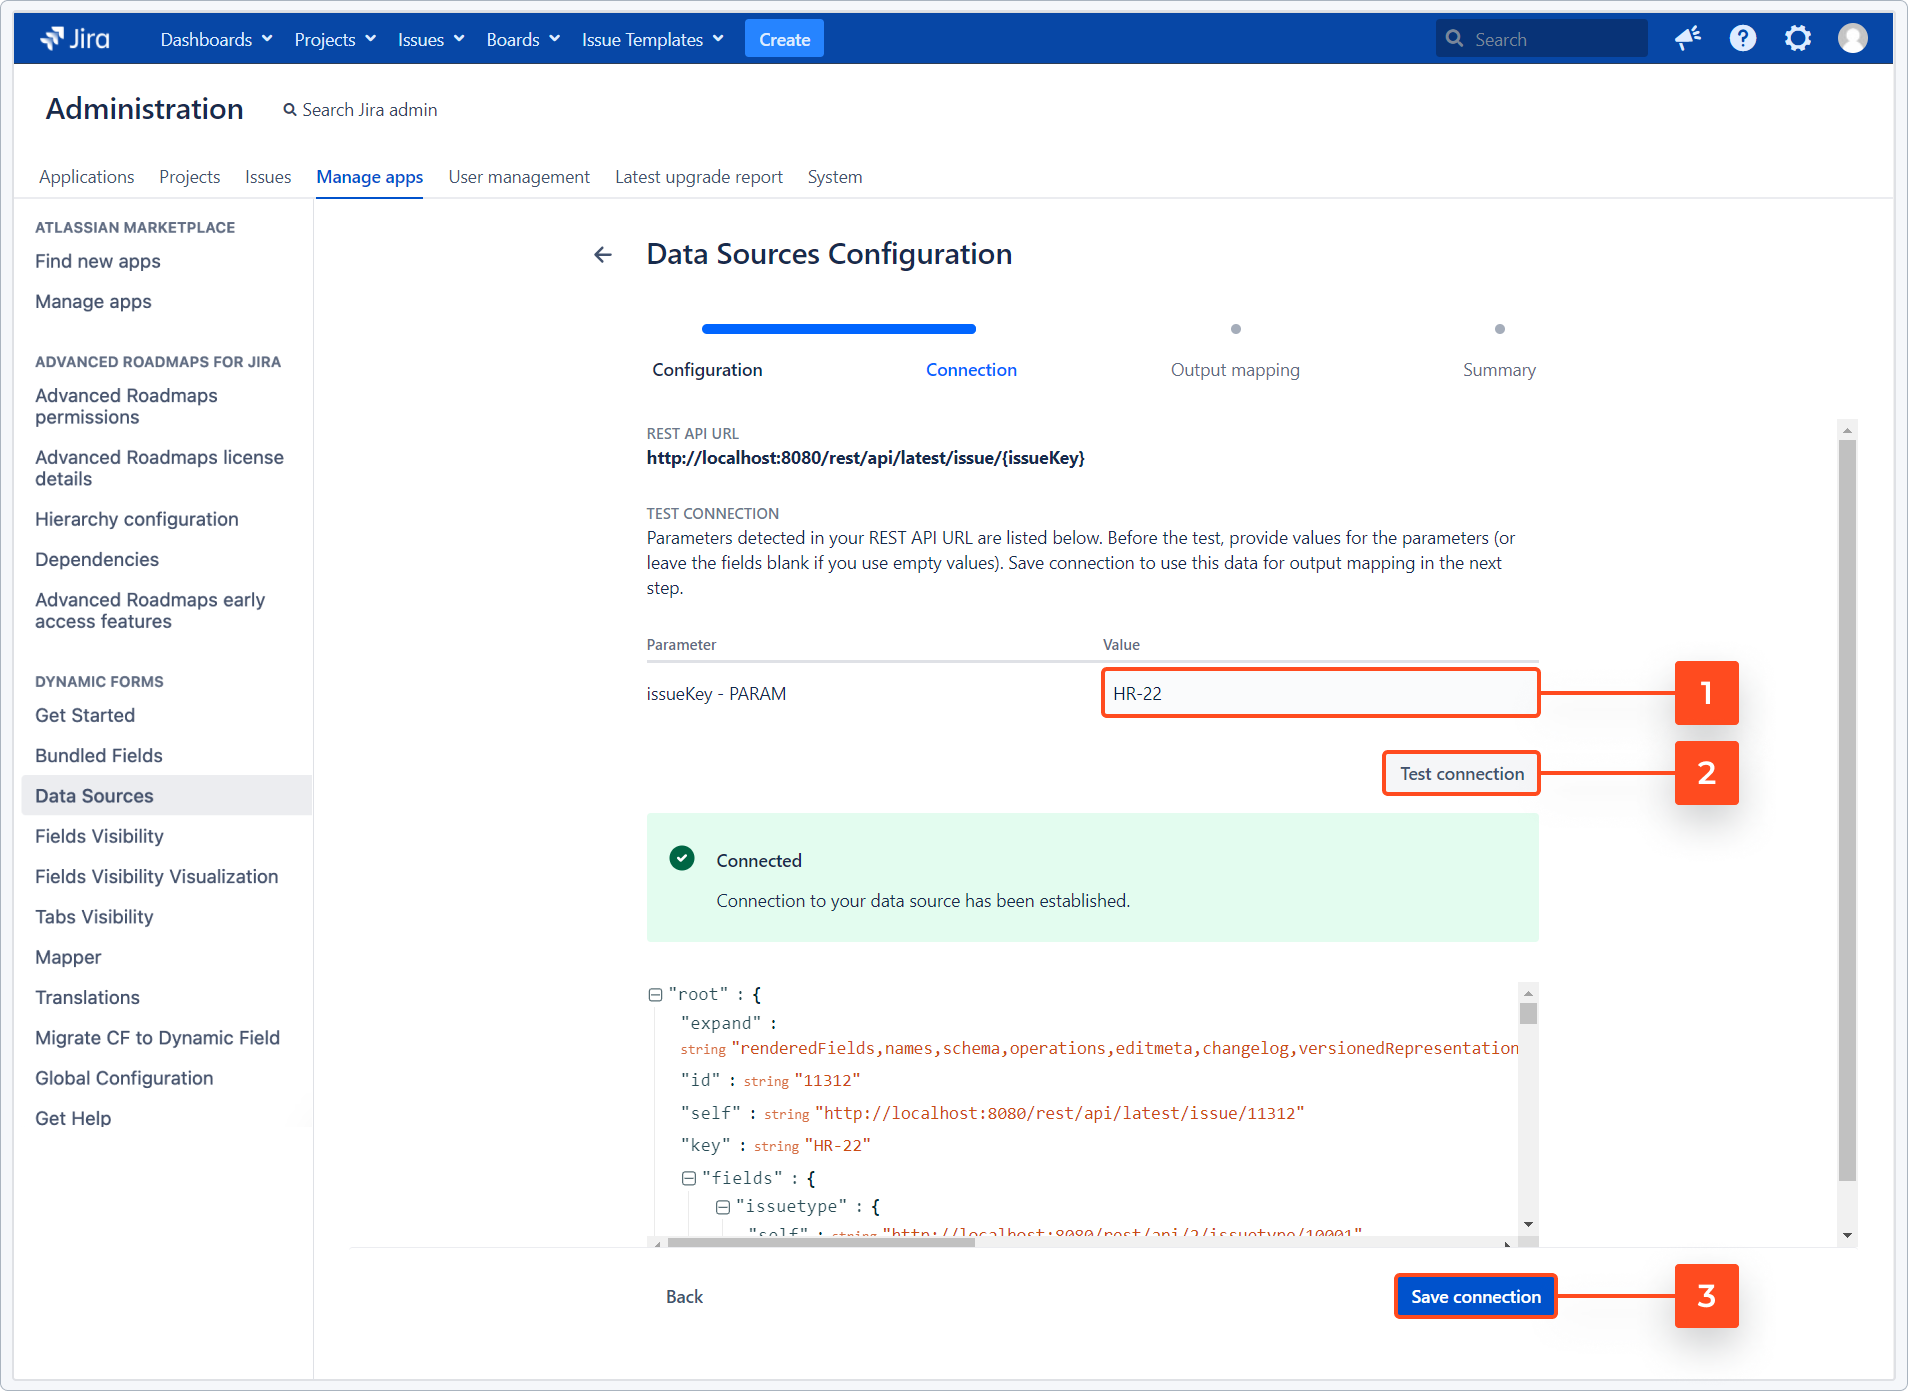The image size is (1908, 1391).
Task: Focus the top Search field
Action: [1541, 39]
